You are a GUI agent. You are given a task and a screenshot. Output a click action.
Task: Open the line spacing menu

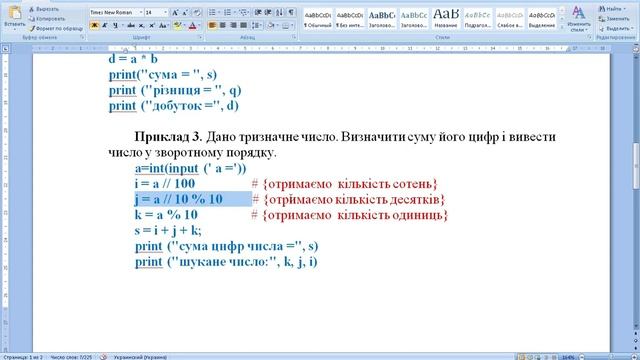coord(257,26)
